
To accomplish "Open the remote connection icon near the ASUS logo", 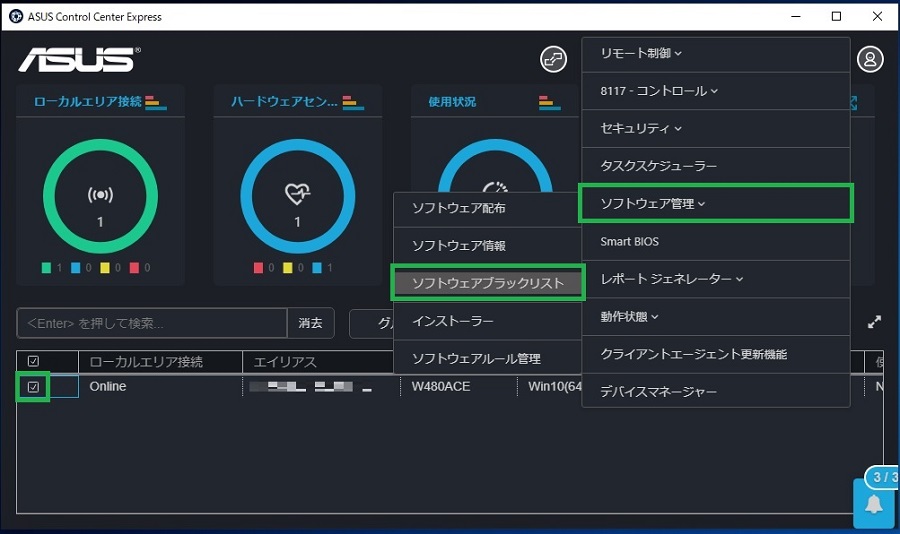I will [x=553, y=59].
